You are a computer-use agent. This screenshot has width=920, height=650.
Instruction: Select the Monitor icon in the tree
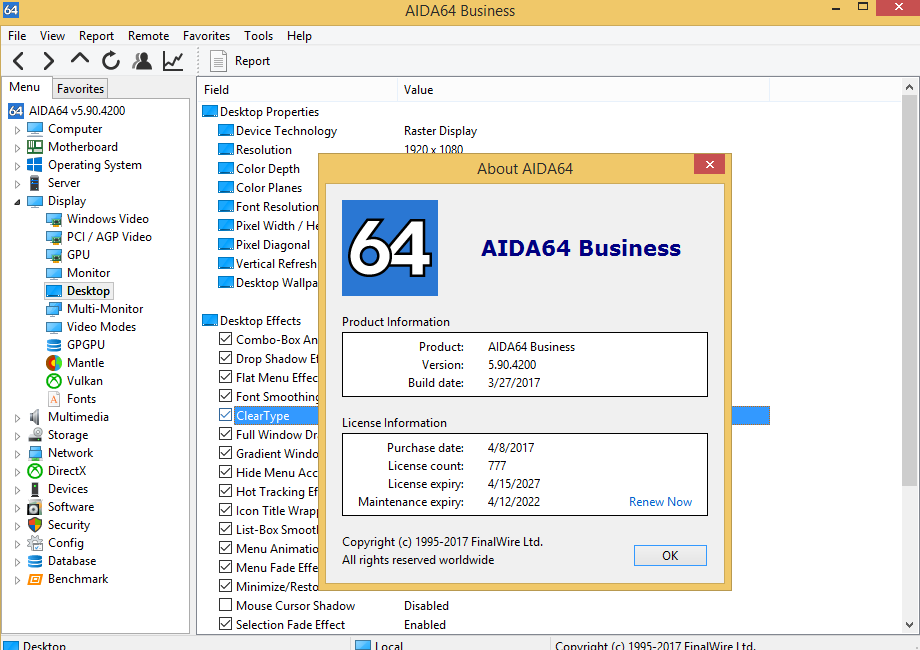pos(54,273)
